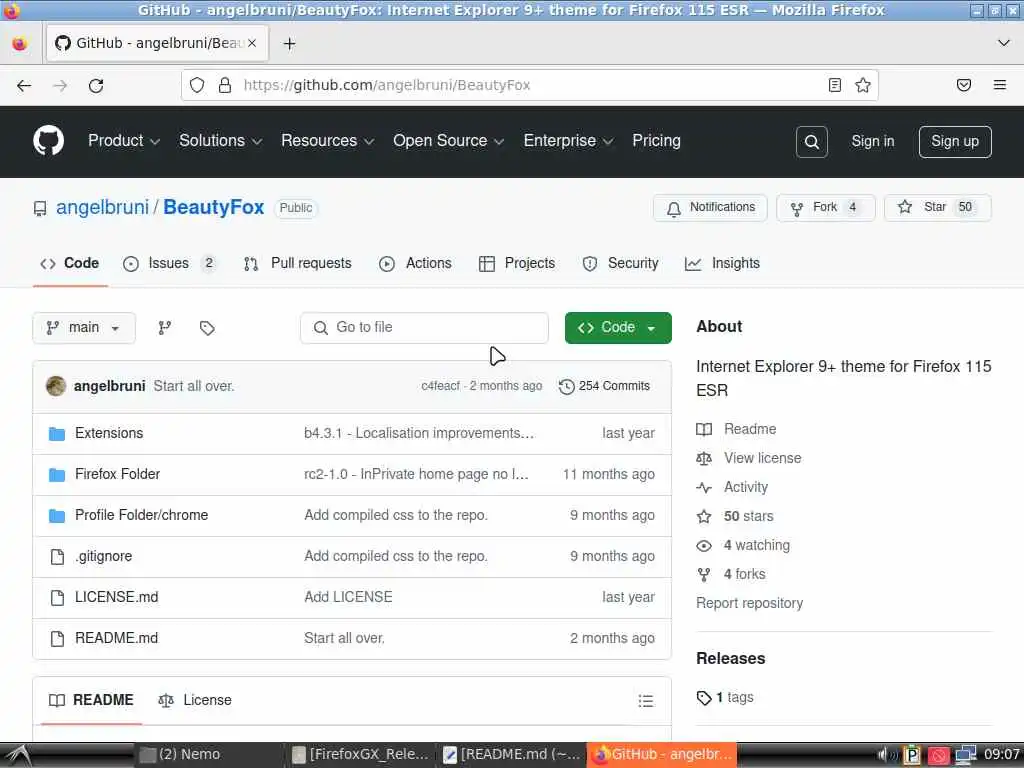
Task: Expand the green Code dropdown button
Action: point(618,328)
